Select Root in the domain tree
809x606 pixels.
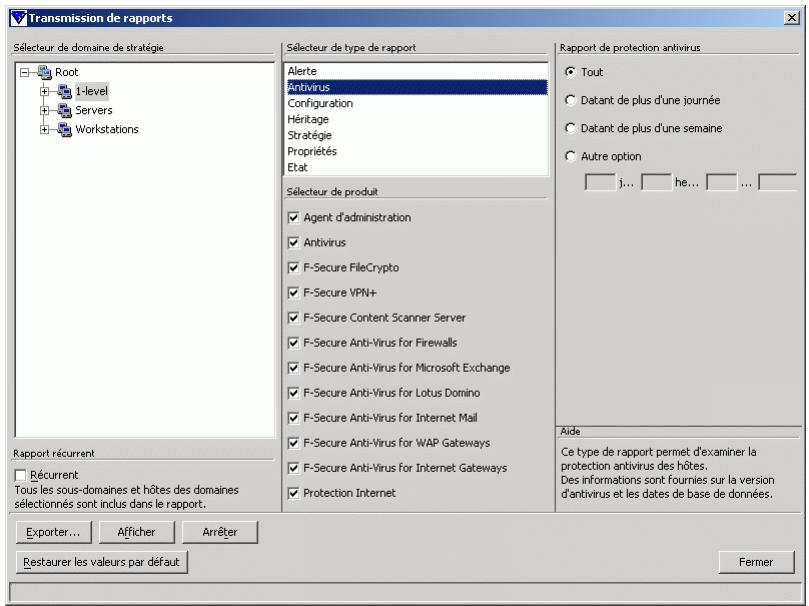67,72
